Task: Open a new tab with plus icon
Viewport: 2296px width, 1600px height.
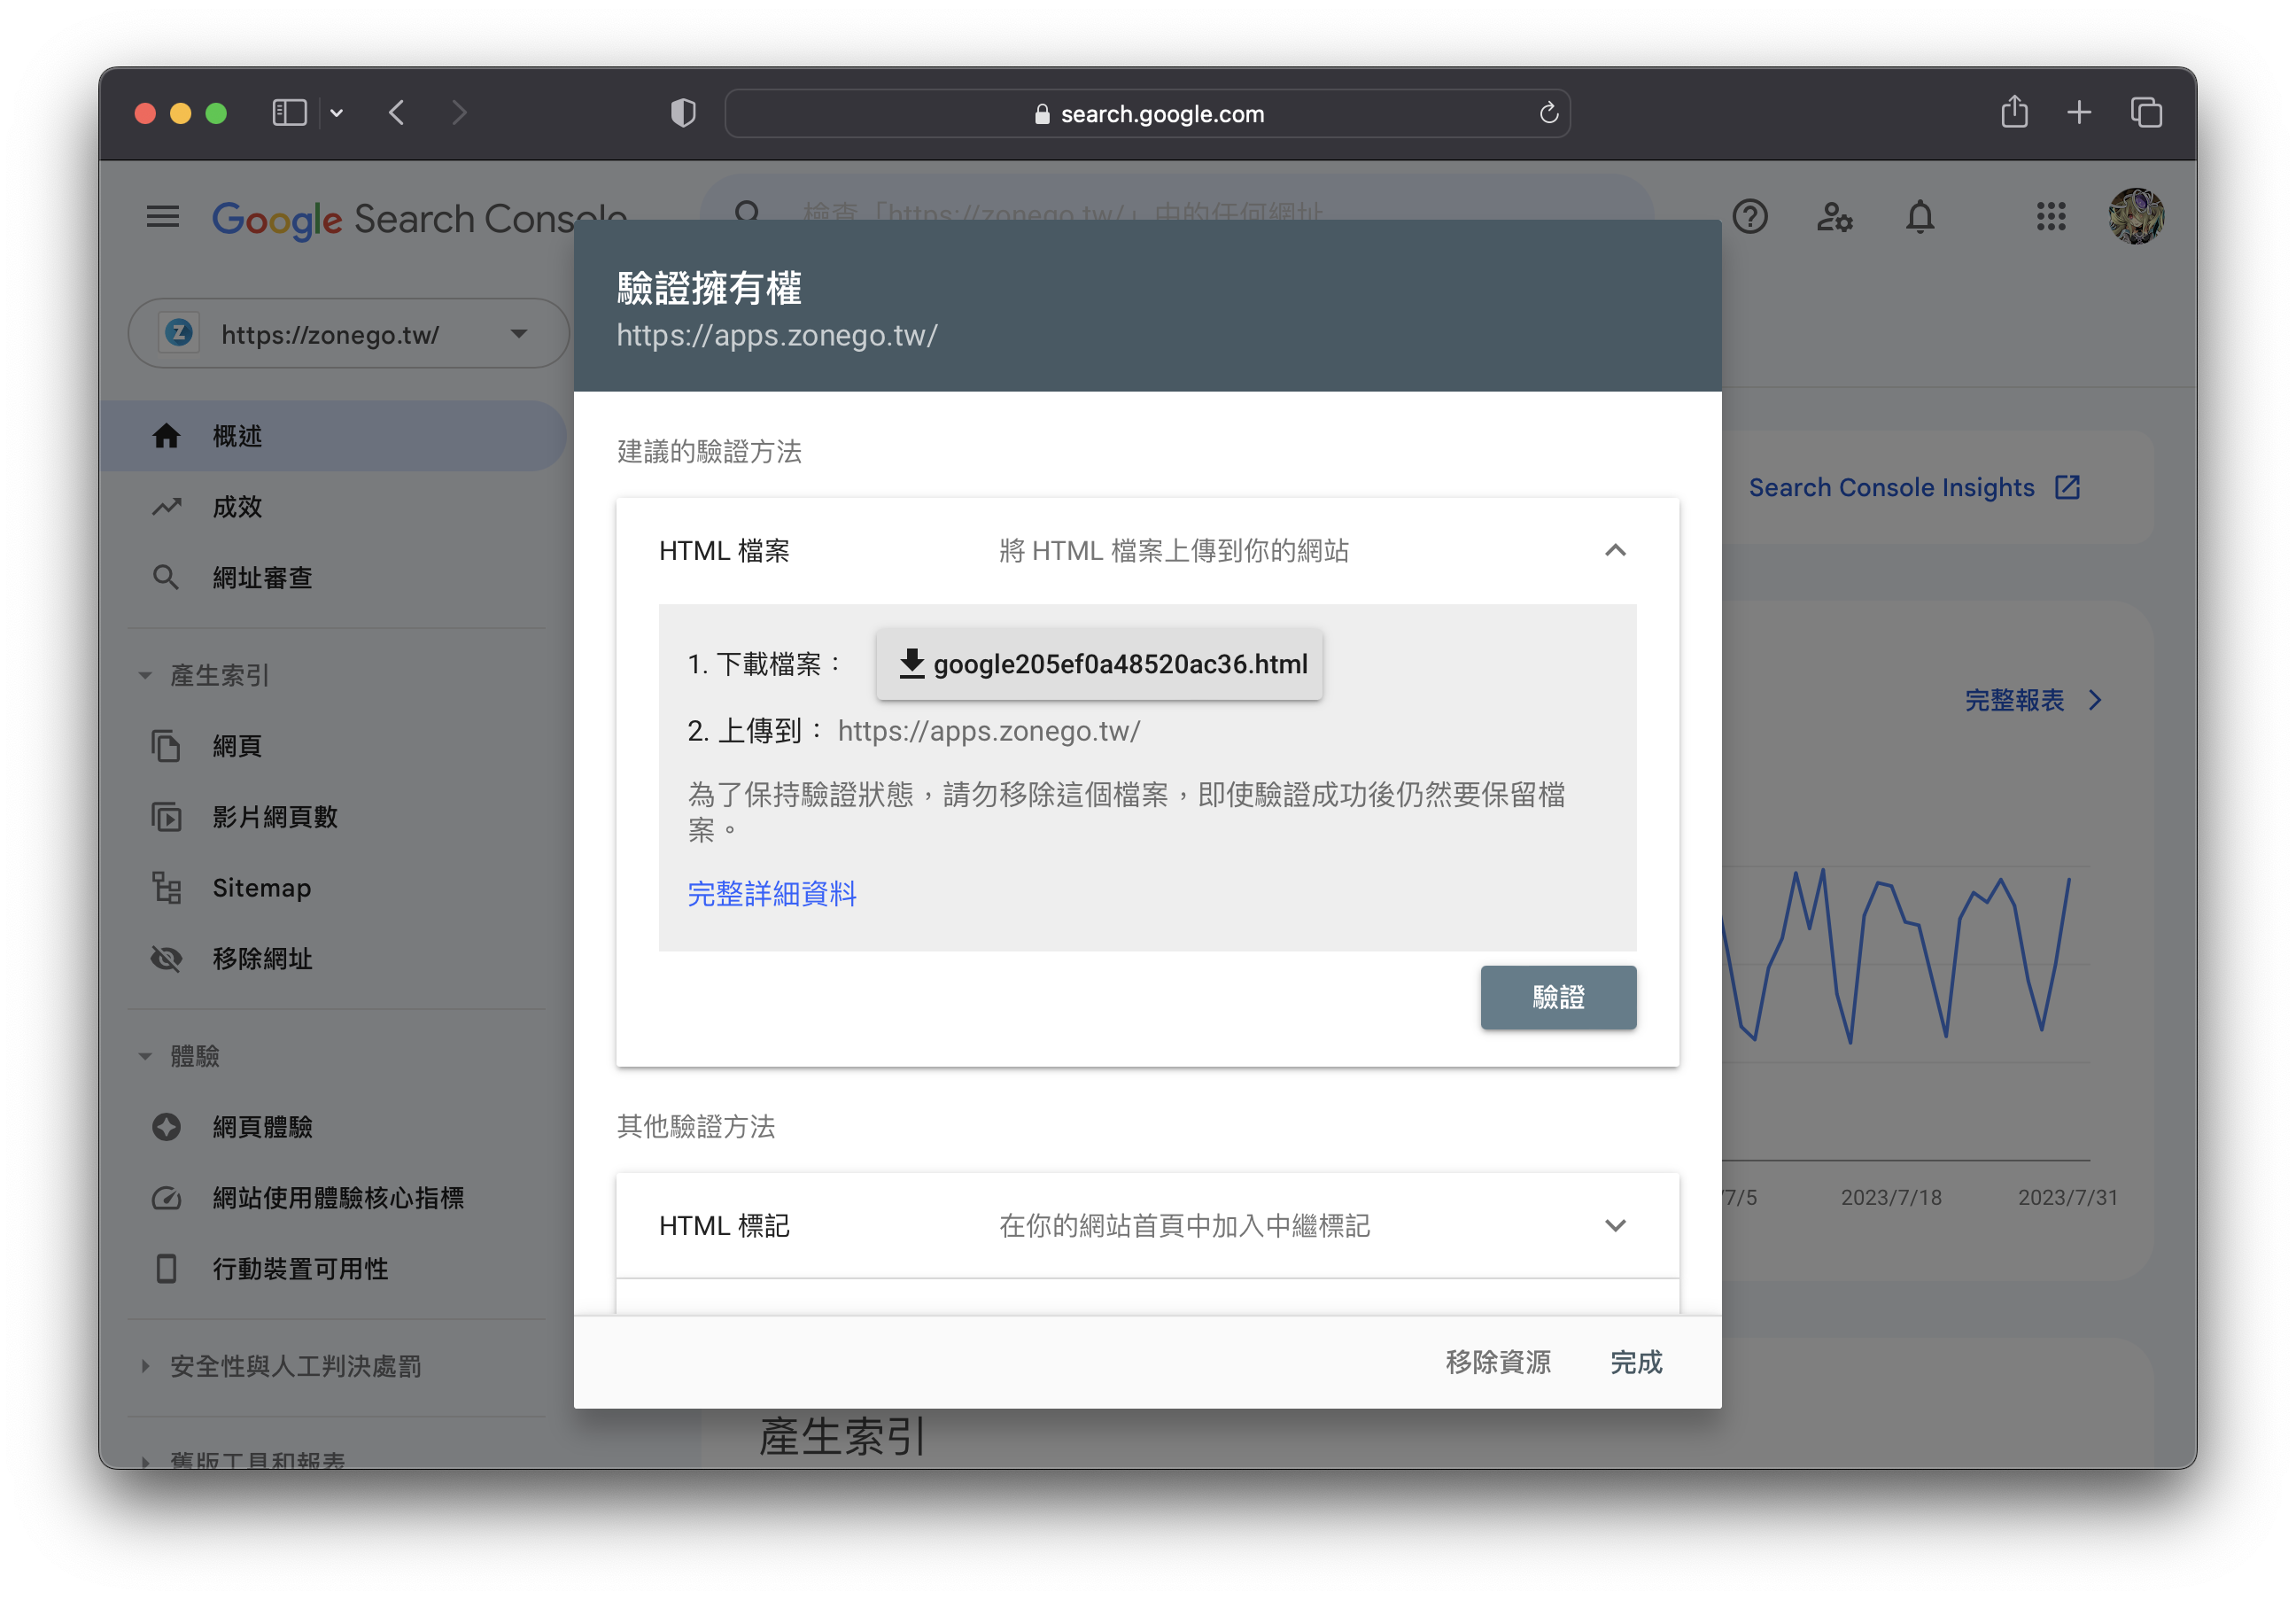Action: coord(2079,113)
